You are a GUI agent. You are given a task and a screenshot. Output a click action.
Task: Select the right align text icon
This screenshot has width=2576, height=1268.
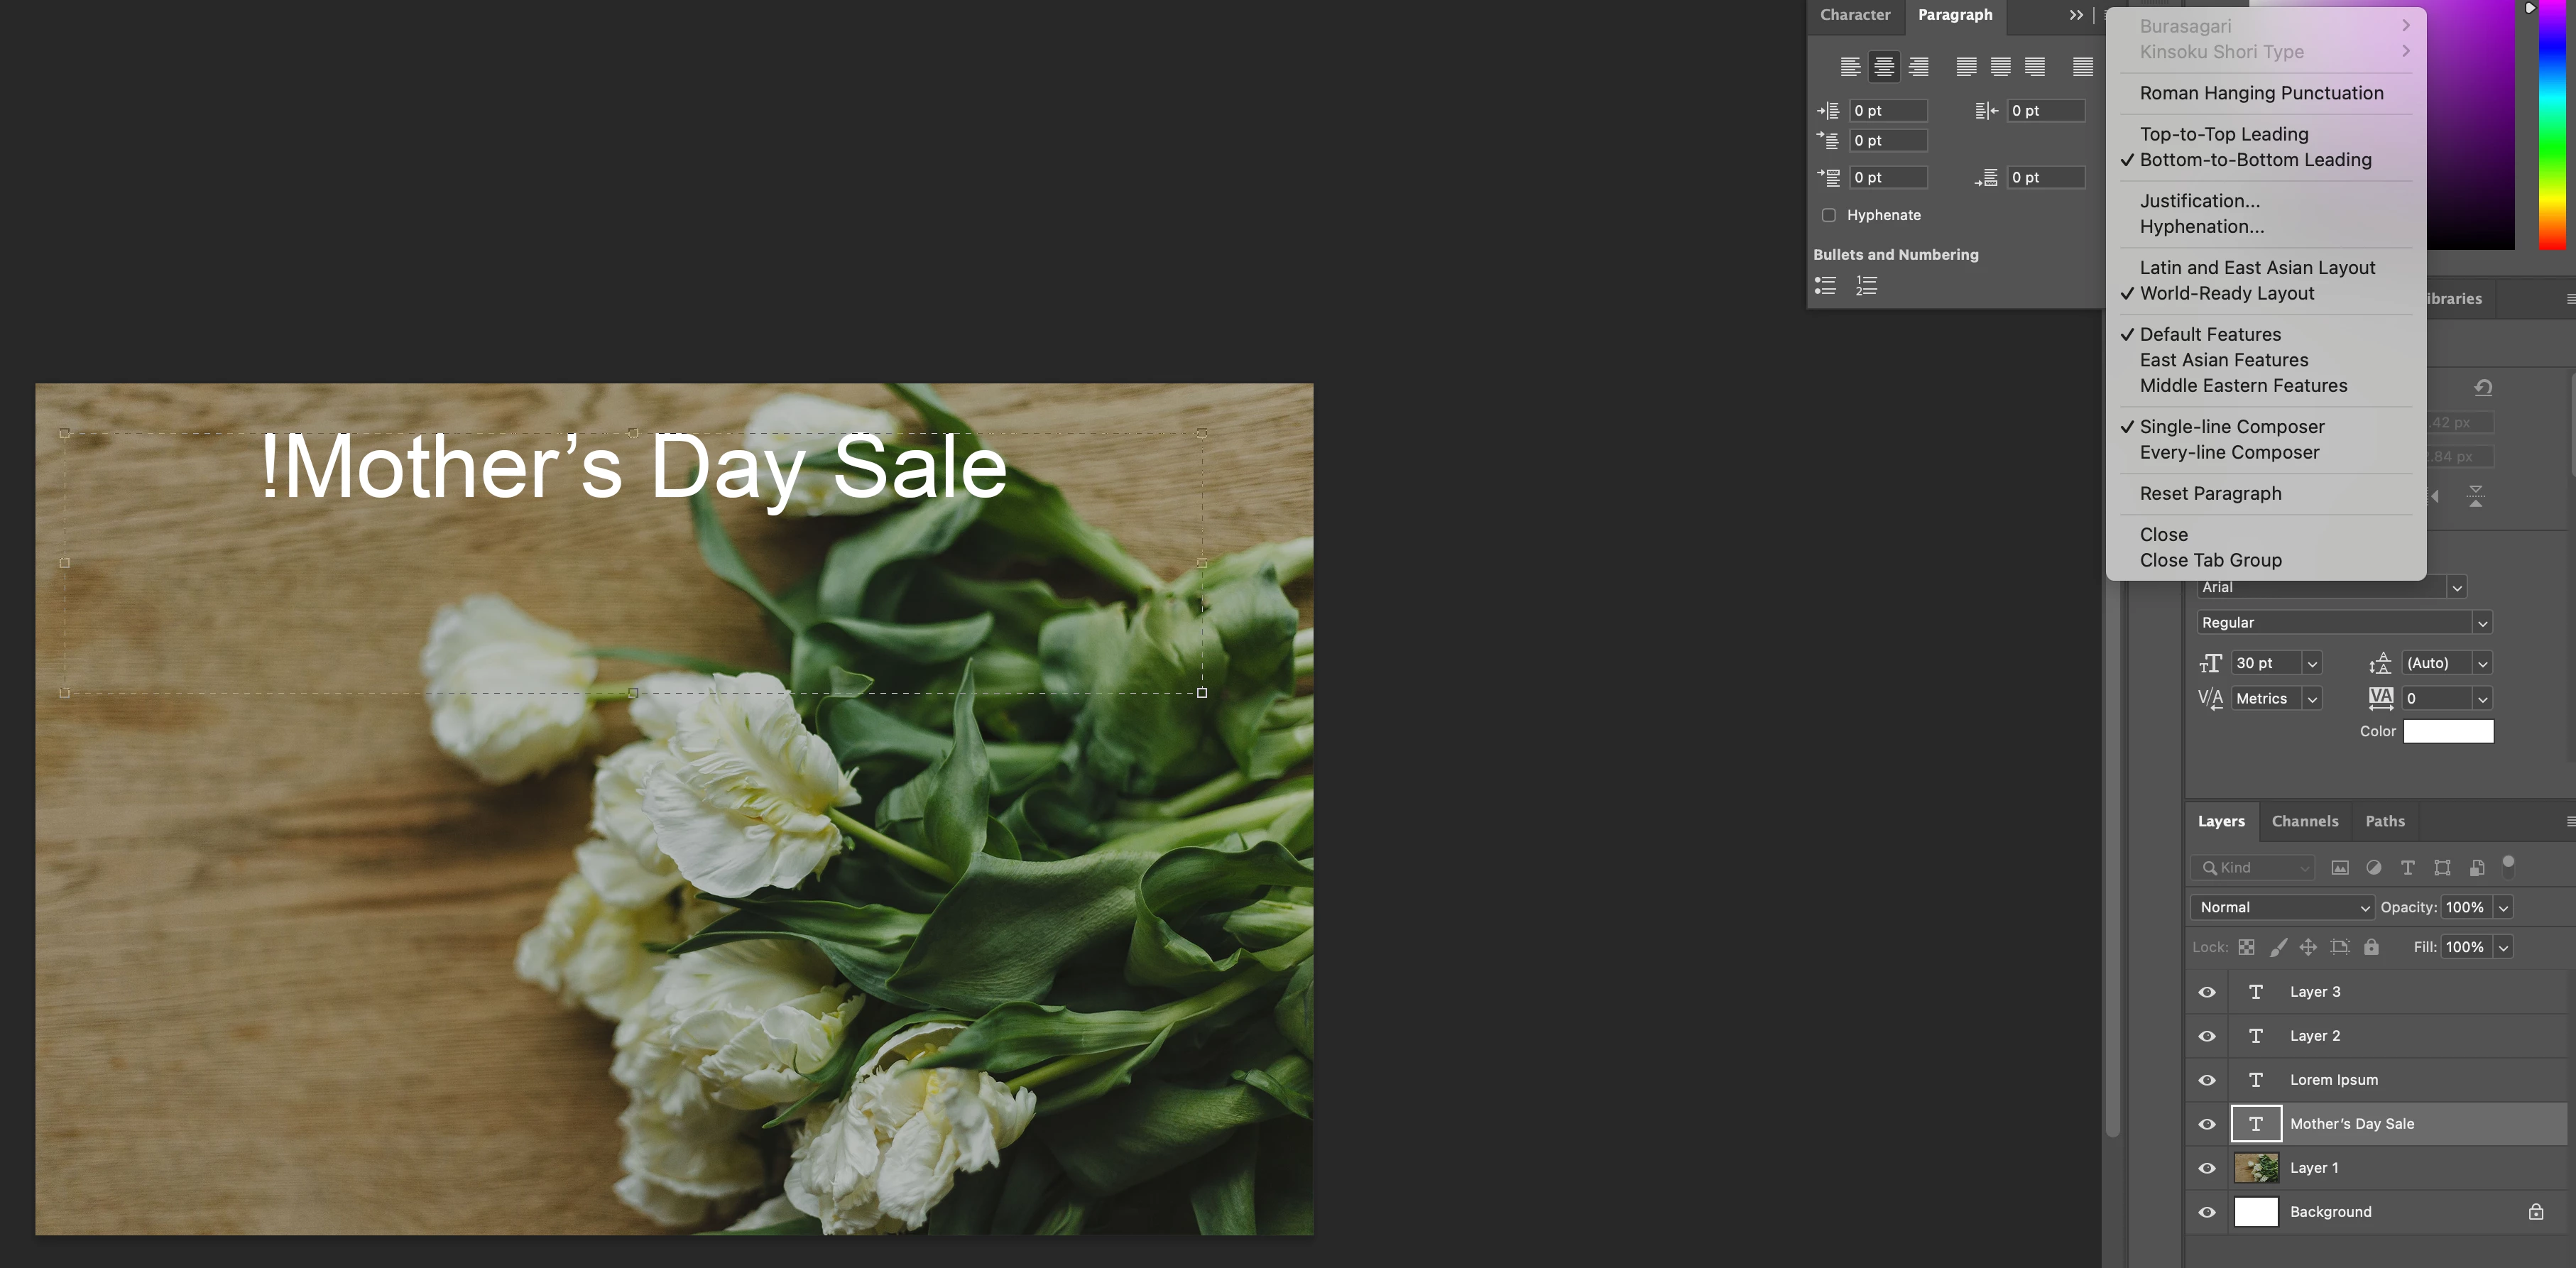[1918, 67]
